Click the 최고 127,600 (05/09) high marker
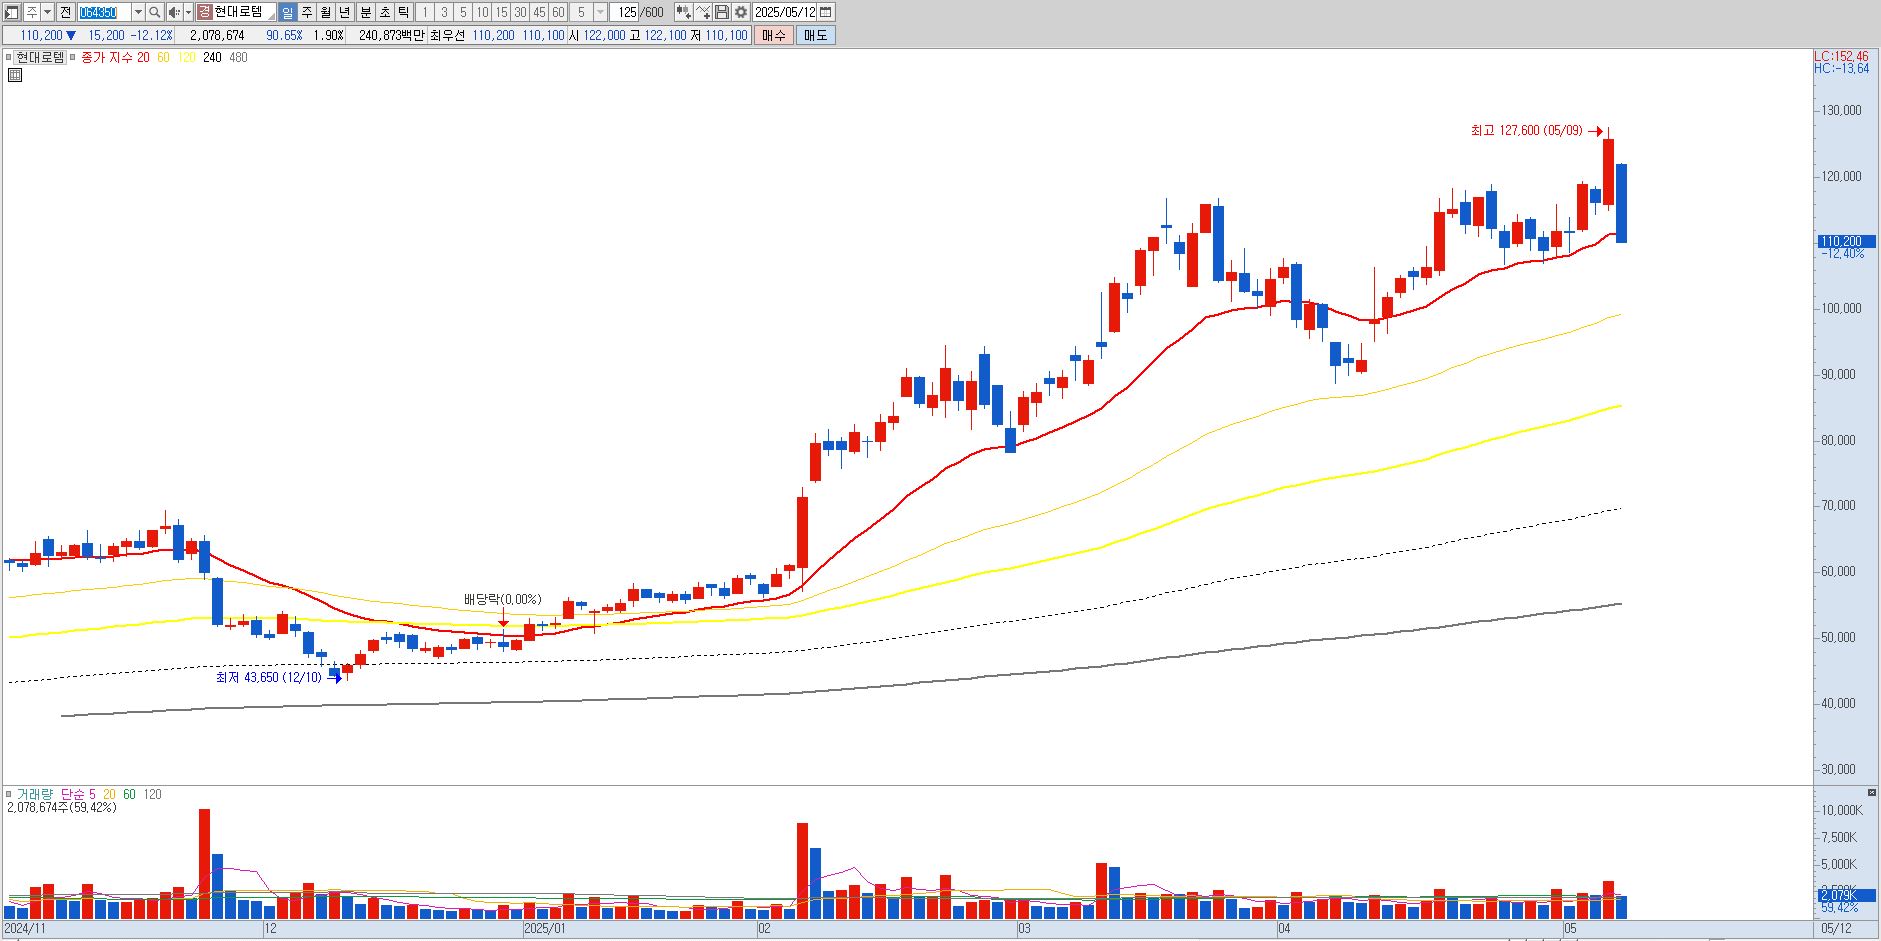The height and width of the screenshot is (941, 1881). point(1527,130)
